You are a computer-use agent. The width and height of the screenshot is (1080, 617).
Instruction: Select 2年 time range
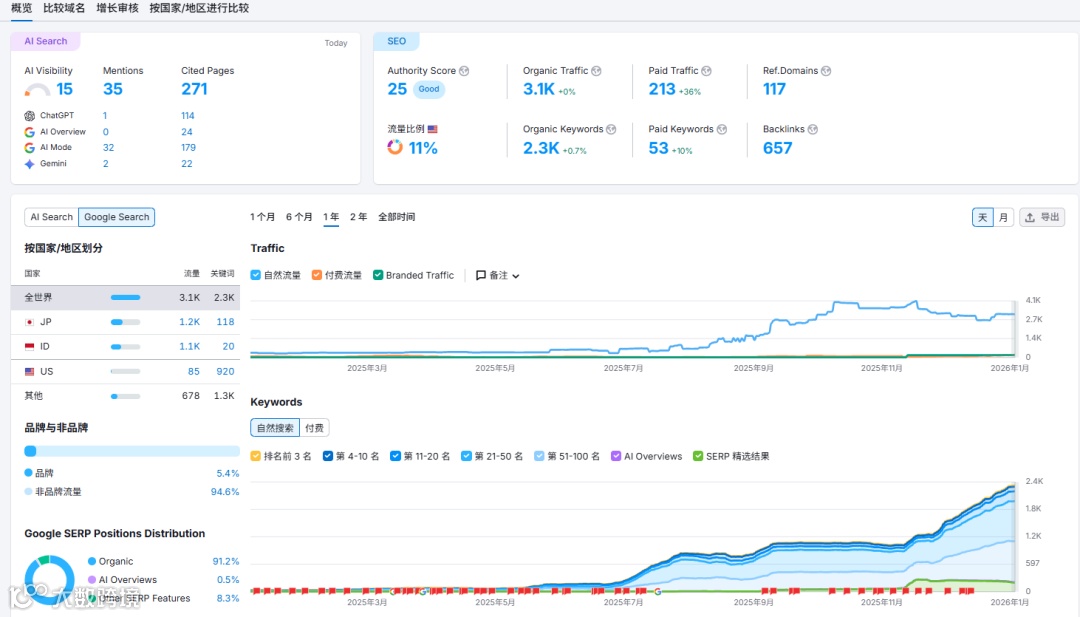(x=358, y=217)
